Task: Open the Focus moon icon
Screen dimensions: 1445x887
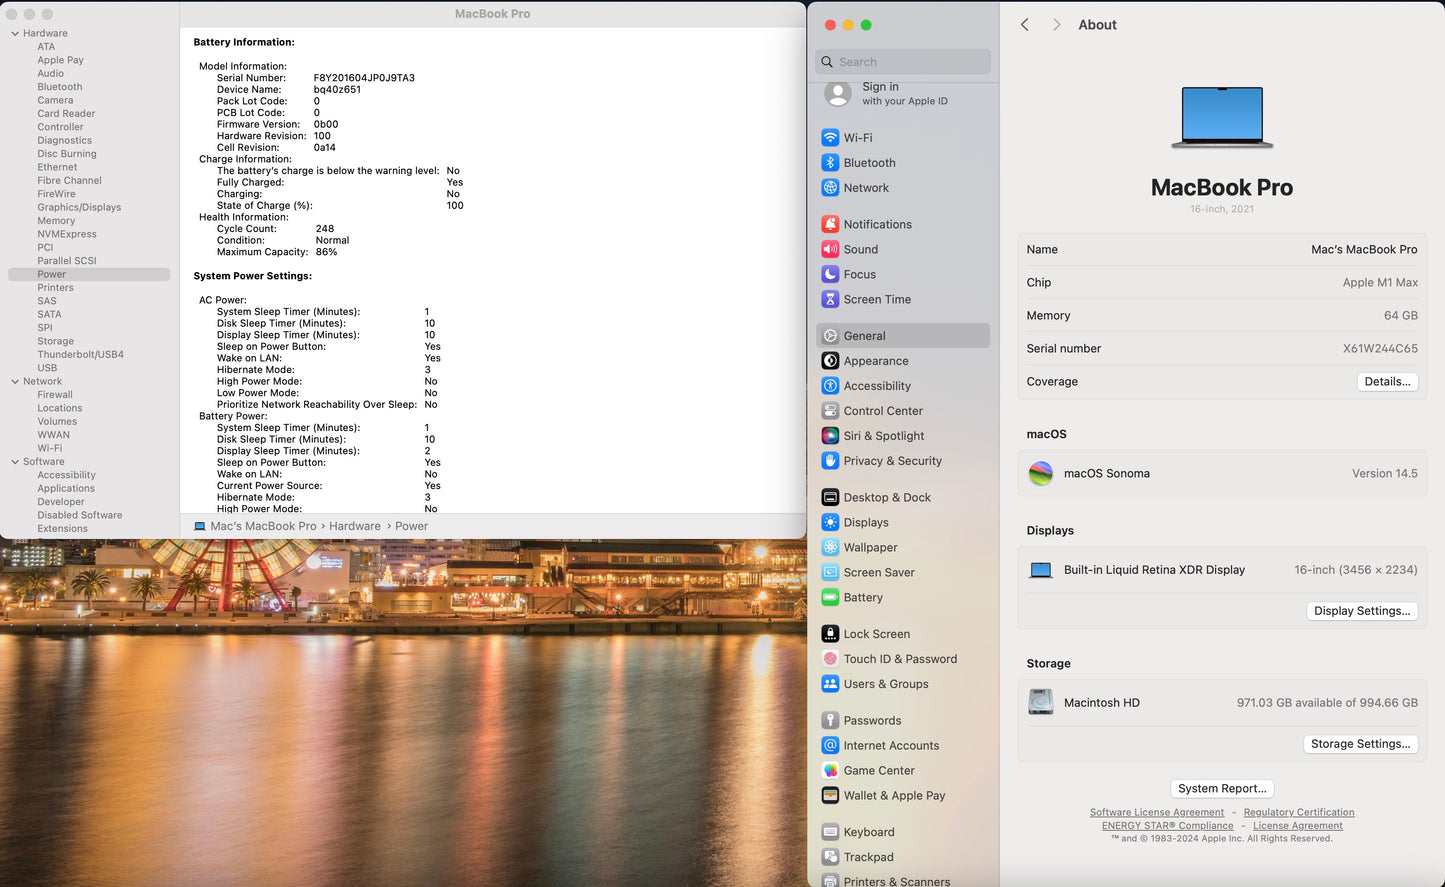Action: pyautogui.click(x=830, y=274)
